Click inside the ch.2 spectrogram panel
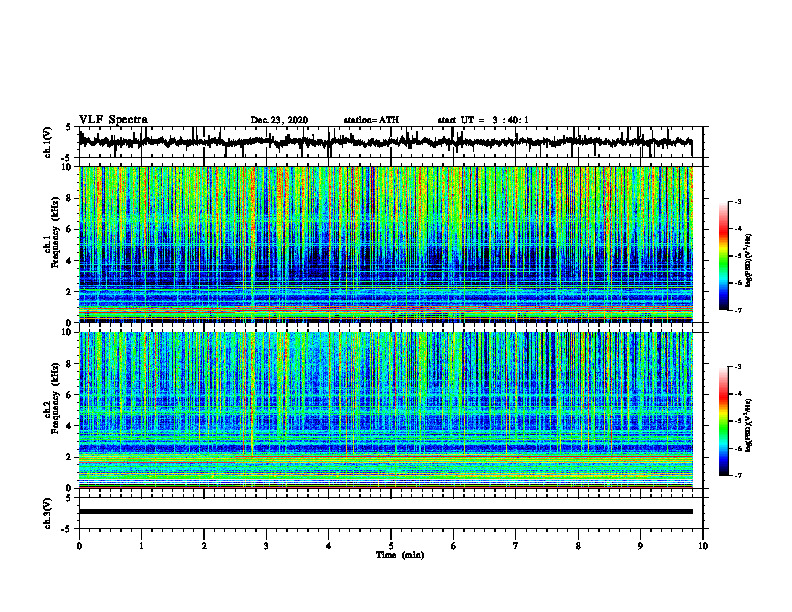The image size is (792, 612). (385, 410)
